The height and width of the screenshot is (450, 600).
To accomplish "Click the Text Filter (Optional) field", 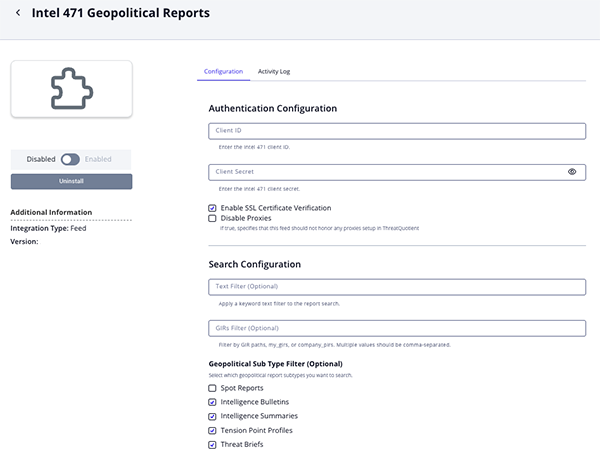I will (397, 287).
